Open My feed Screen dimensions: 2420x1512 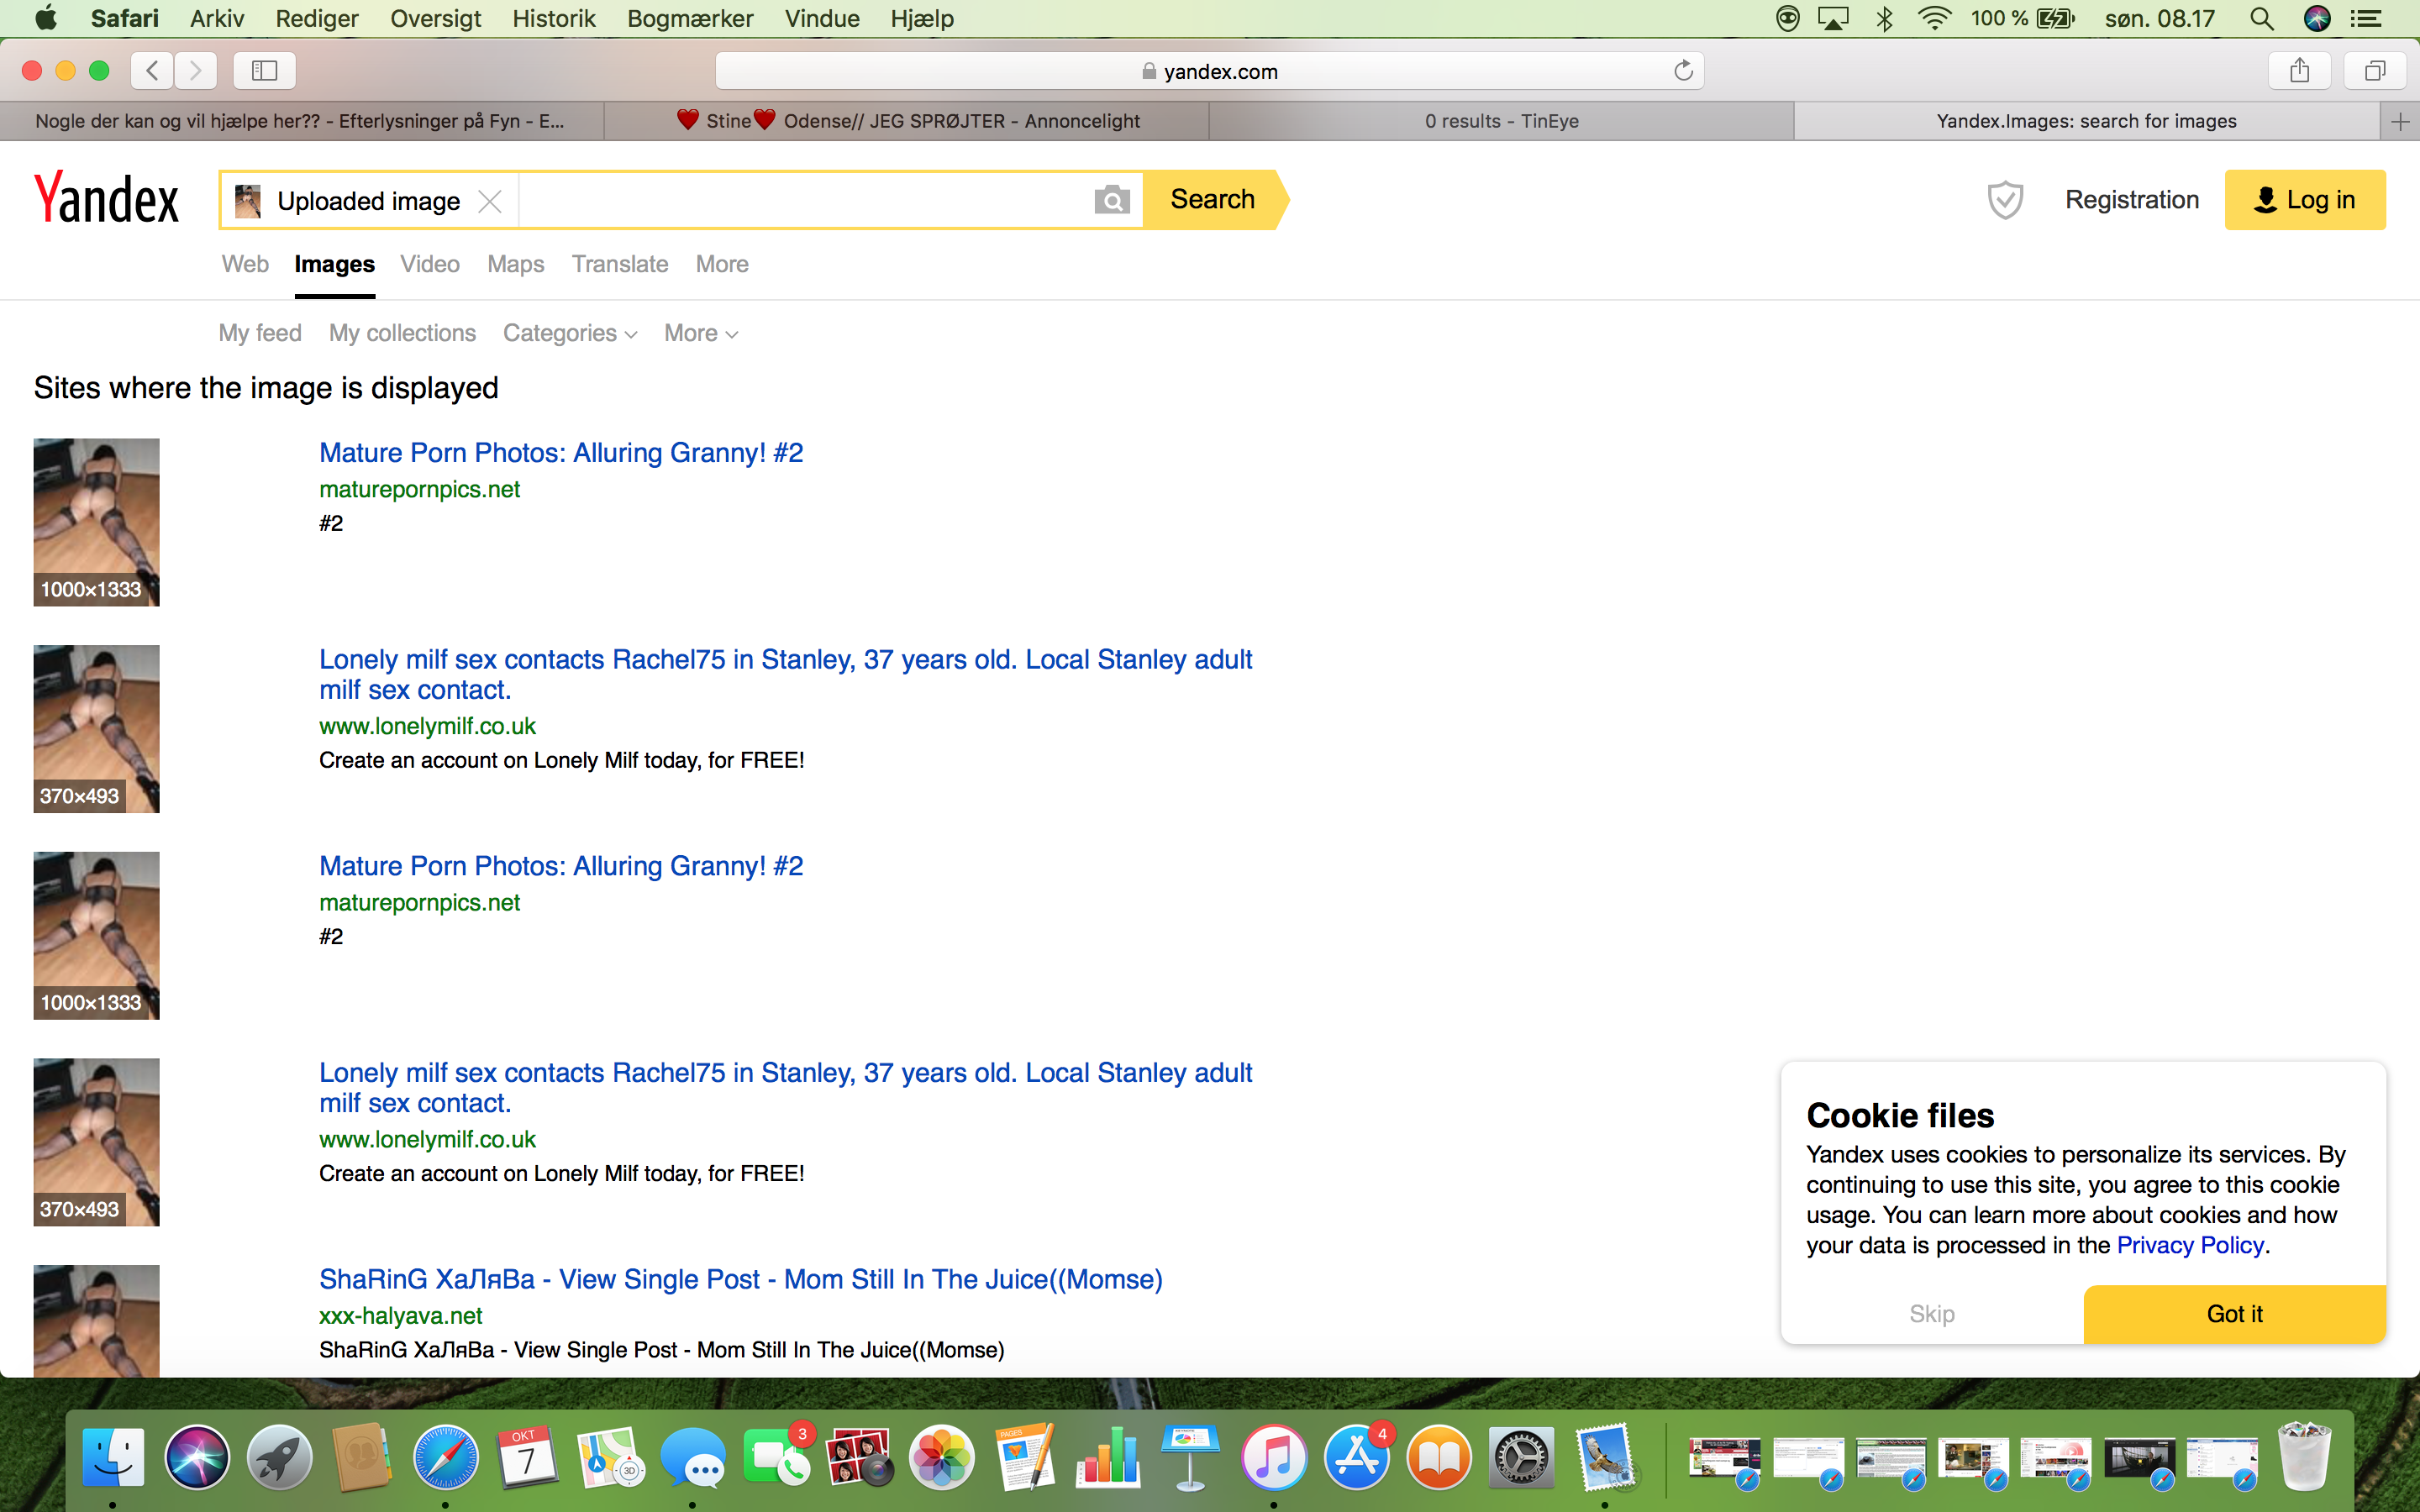click(260, 333)
